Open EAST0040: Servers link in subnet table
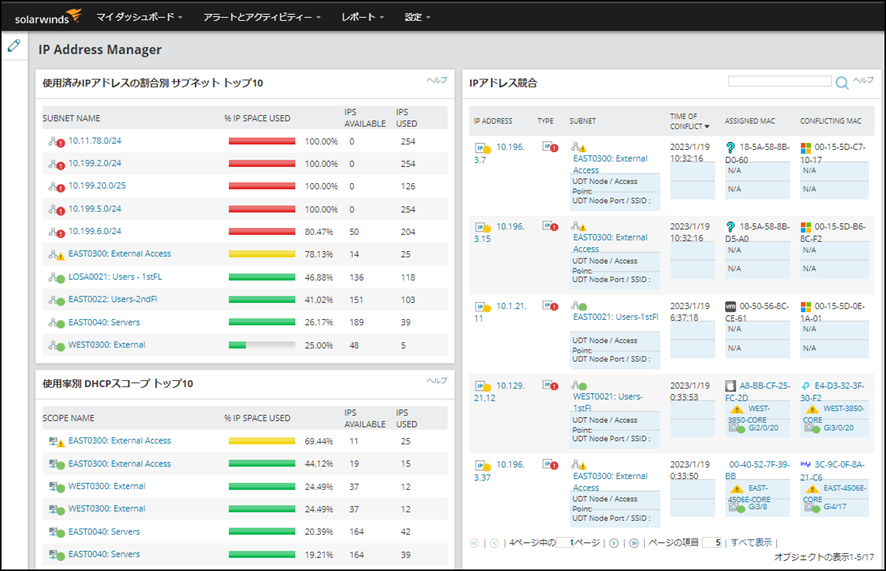The image size is (886, 571). [104, 322]
